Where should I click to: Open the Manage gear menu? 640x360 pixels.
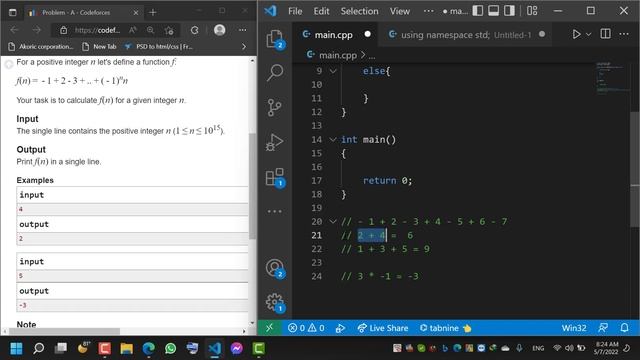pos(275,303)
